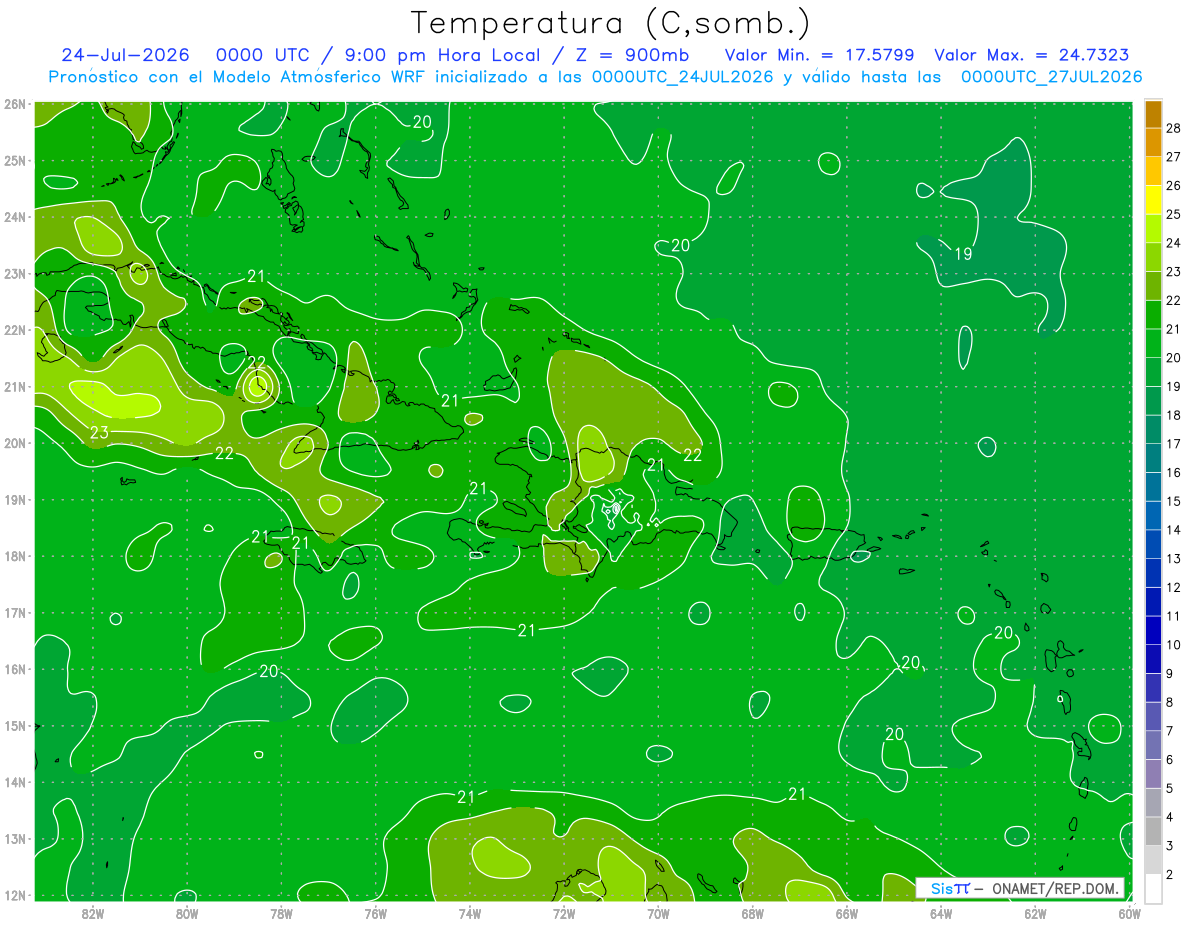The image size is (1200, 927).
Task: Click the longitude label '60W'
Action: 1129,913
